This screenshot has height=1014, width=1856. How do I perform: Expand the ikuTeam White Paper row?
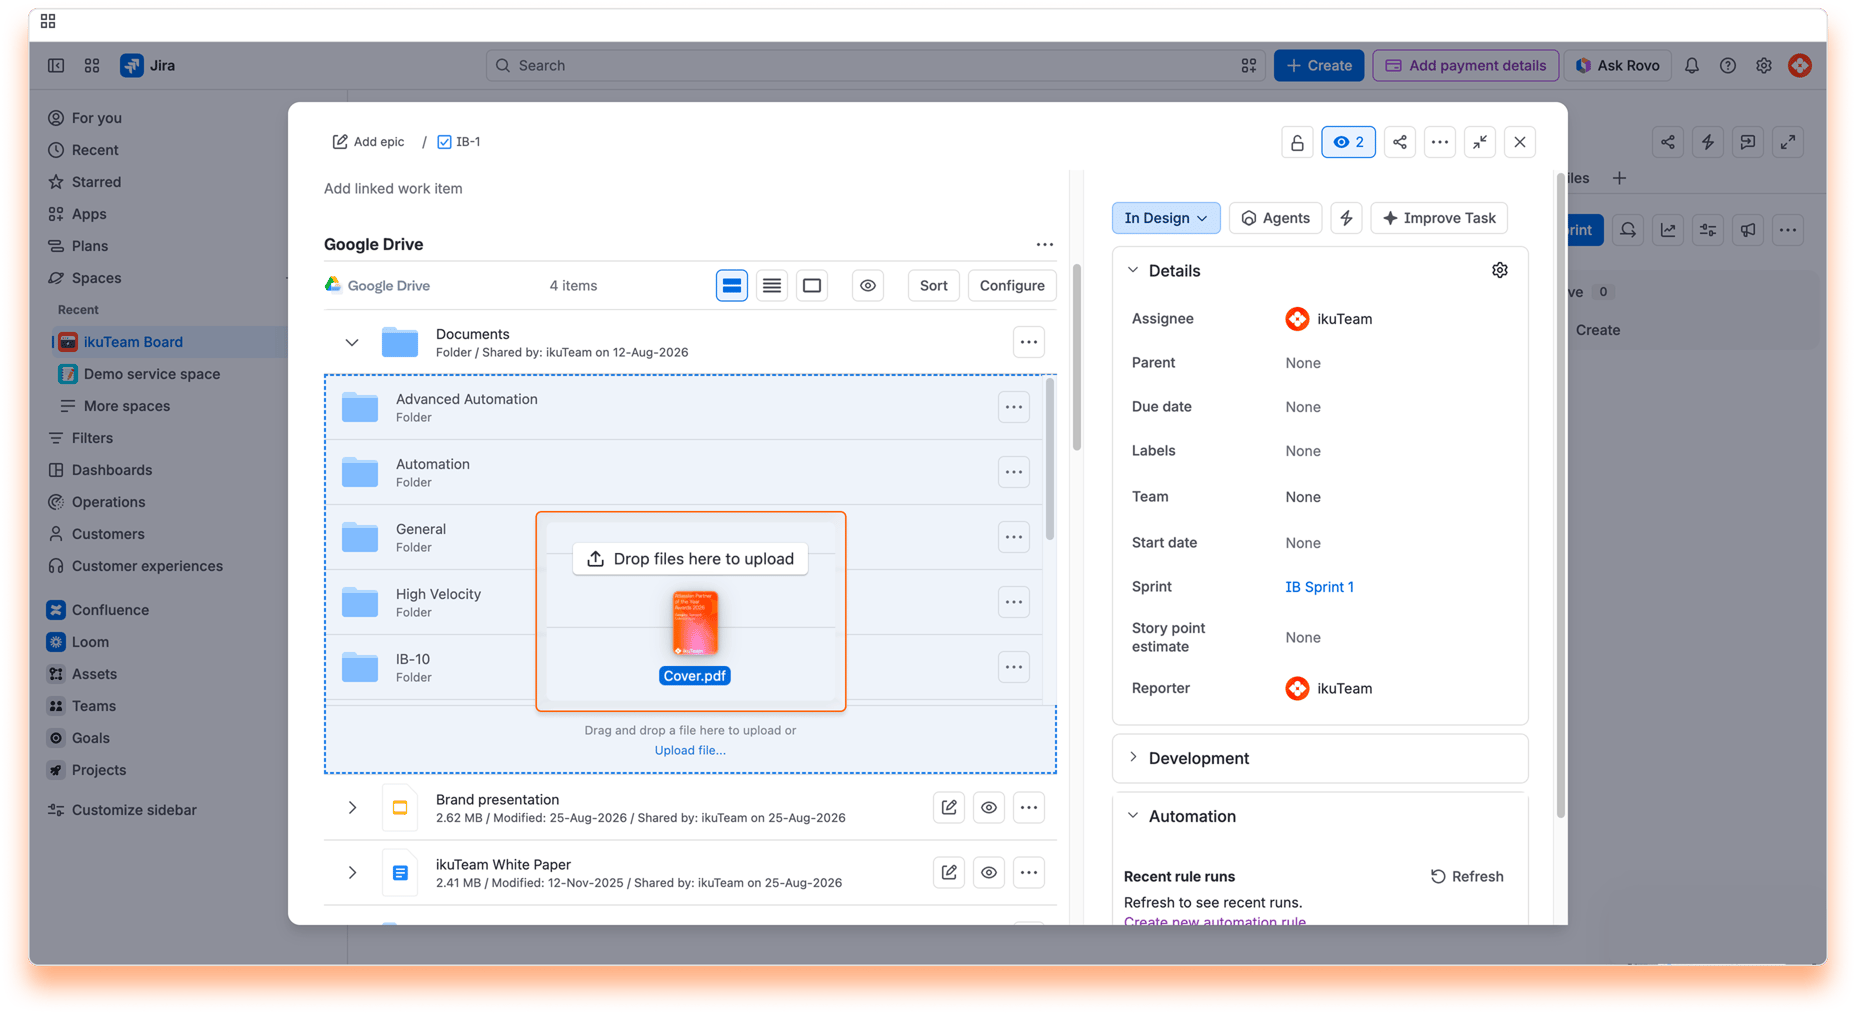(x=352, y=873)
